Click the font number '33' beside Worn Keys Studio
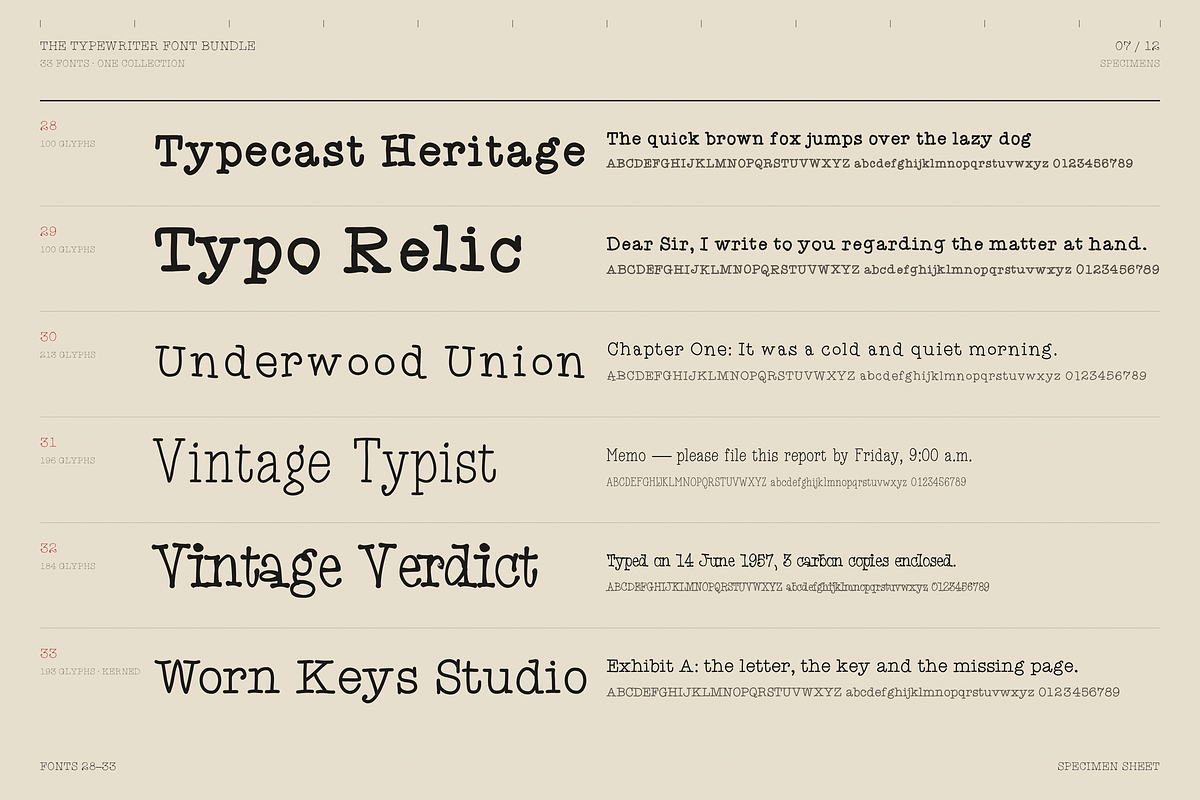The height and width of the screenshot is (800, 1200). point(48,654)
